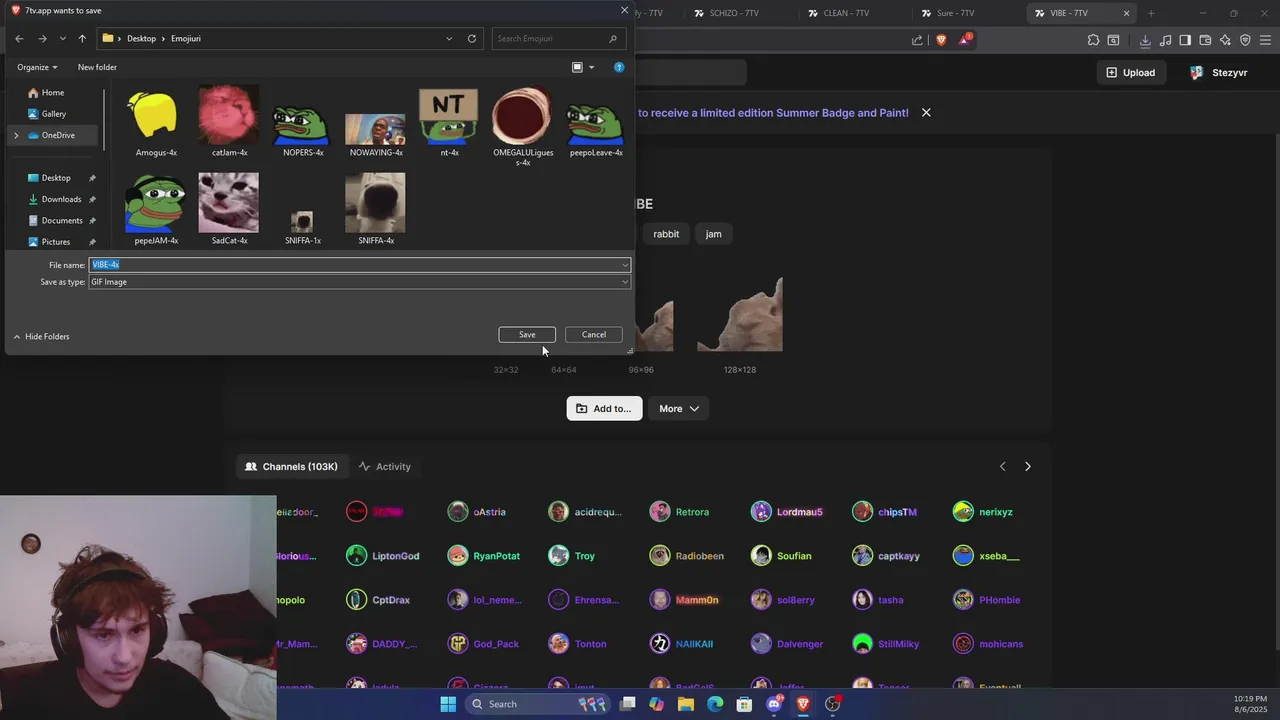Open Pictures in the navigation pane

[56, 241]
